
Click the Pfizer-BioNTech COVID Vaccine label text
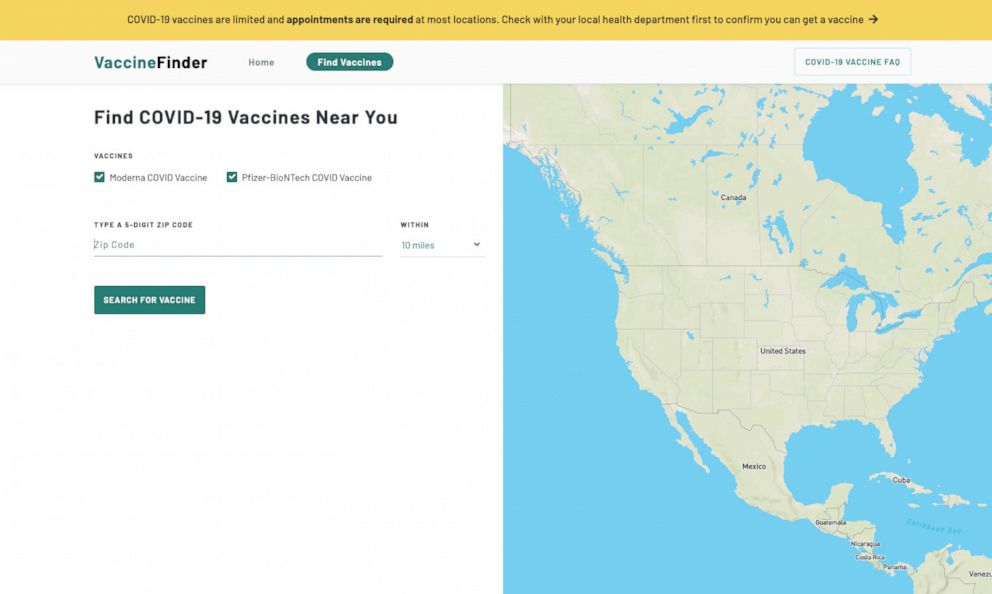307,178
